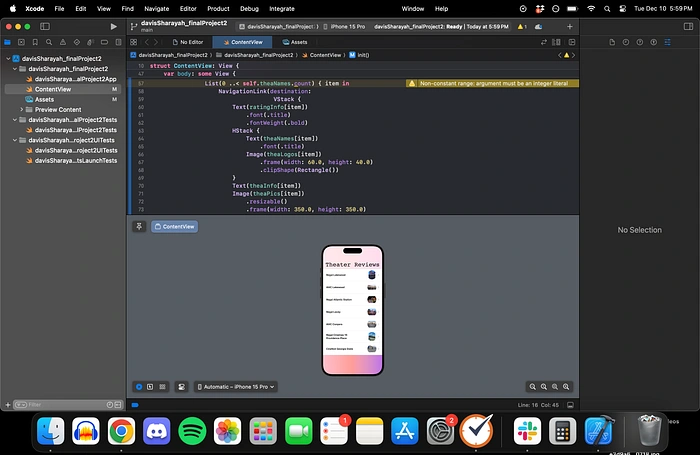This screenshot has height=455, width=700.
Task: Expand the Preview Content folder
Action: [22, 109]
